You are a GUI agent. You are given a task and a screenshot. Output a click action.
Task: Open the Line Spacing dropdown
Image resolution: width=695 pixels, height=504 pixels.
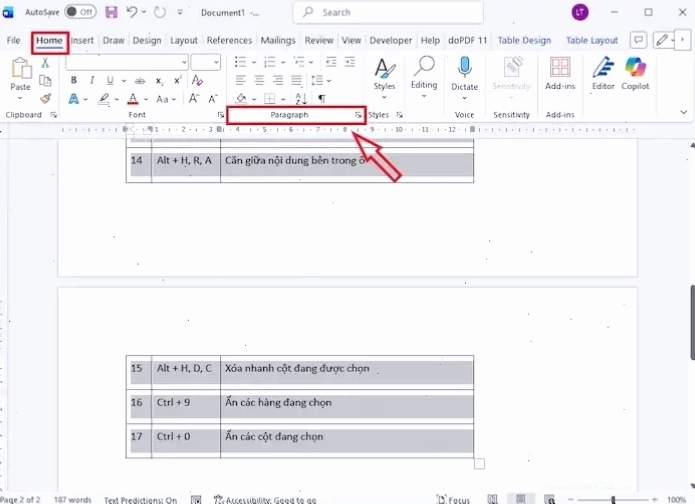pyautogui.click(x=328, y=81)
